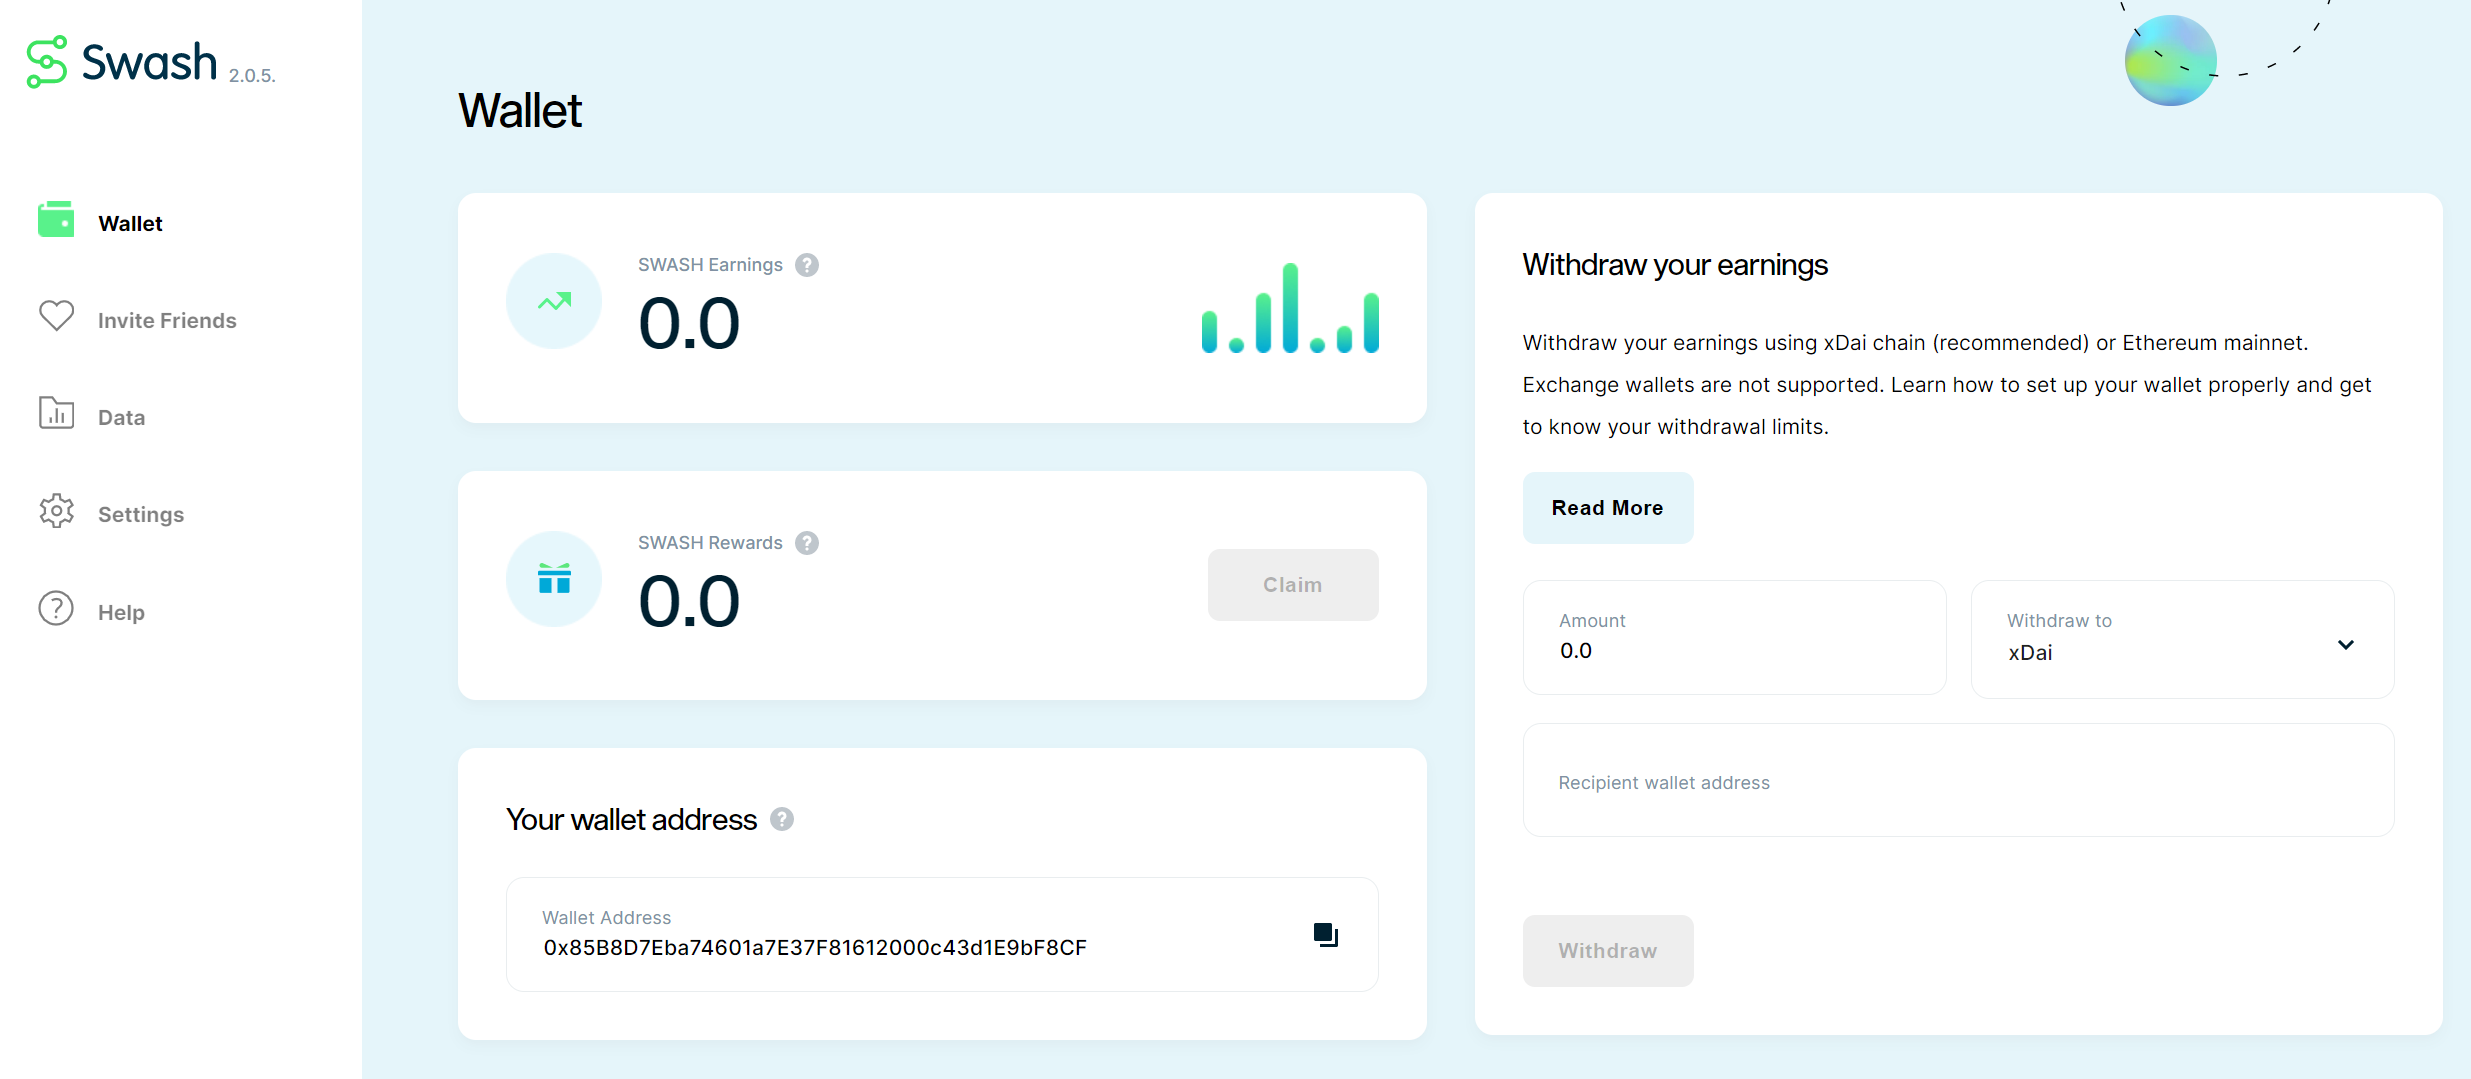Go to Invite Friends menu item
Image resolution: width=2471 pixels, height=1079 pixels.
(x=167, y=321)
